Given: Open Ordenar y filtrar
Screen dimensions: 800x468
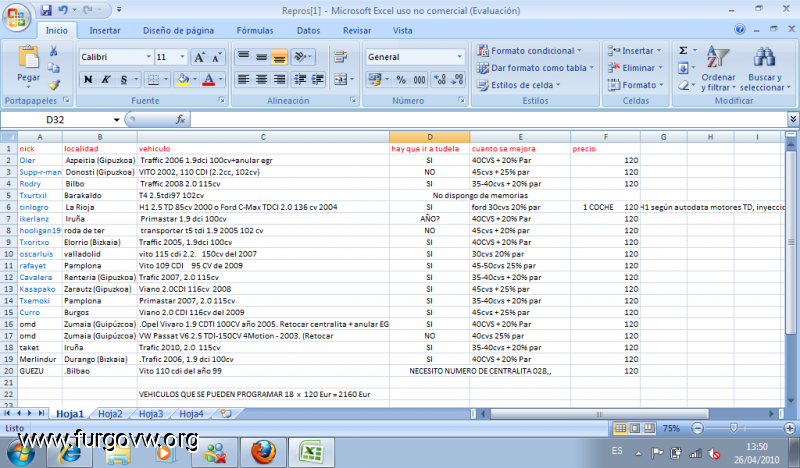Looking at the screenshot, I should (718, 68).
